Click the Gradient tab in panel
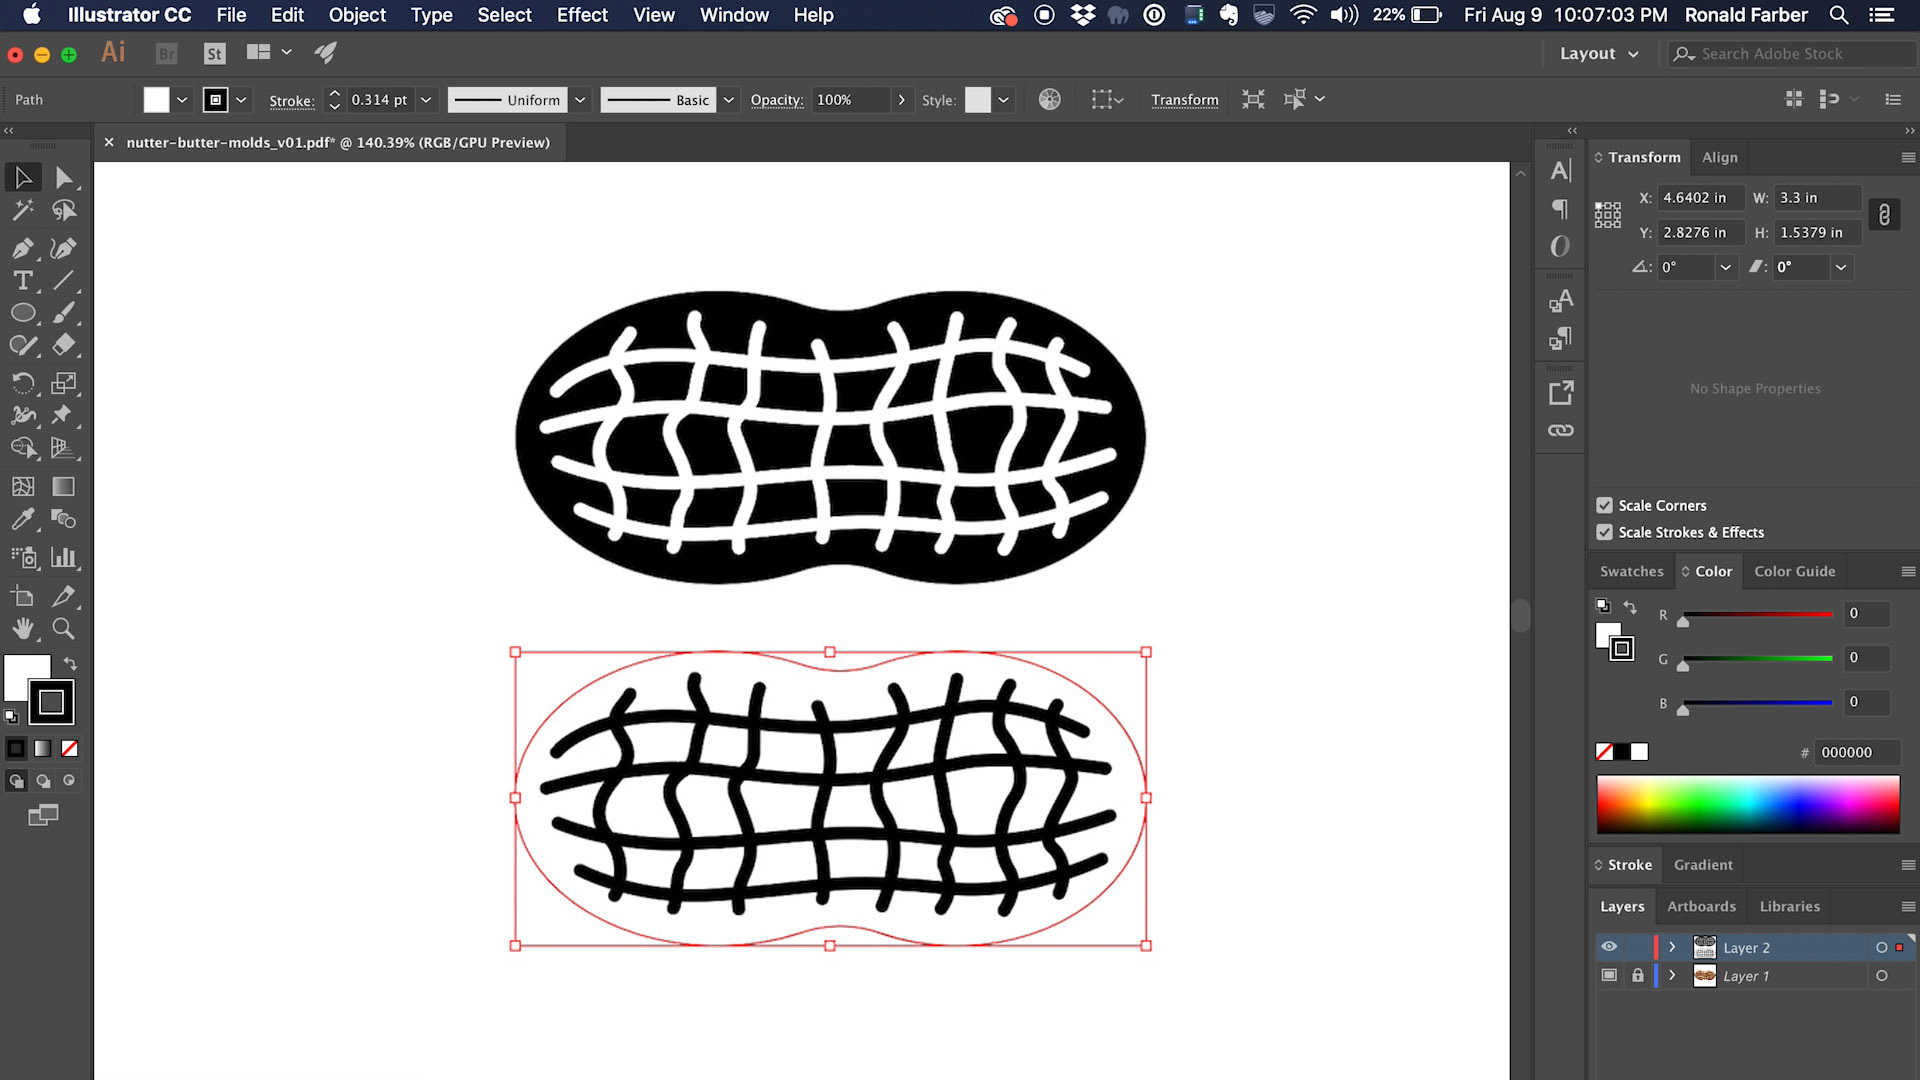Image resolution: width=1920 pixels, height=1080 pixels. (x=1702, y=864)
